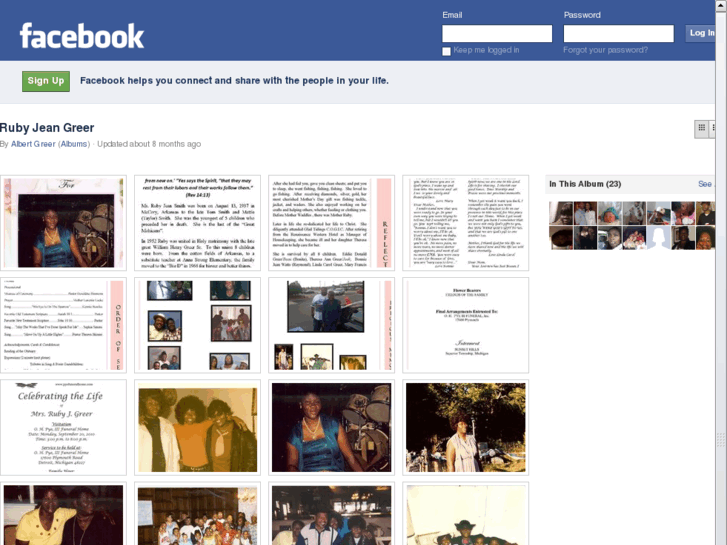Image resolution: width=727 pixels, height=545 pixels.
Task: Click the 'Updated about 8 months ago' text
Action: click(x=149, y=144)
